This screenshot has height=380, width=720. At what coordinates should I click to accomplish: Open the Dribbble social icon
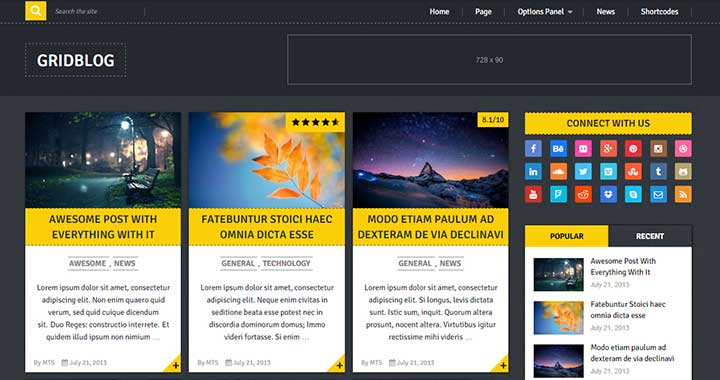pos(683,149)
